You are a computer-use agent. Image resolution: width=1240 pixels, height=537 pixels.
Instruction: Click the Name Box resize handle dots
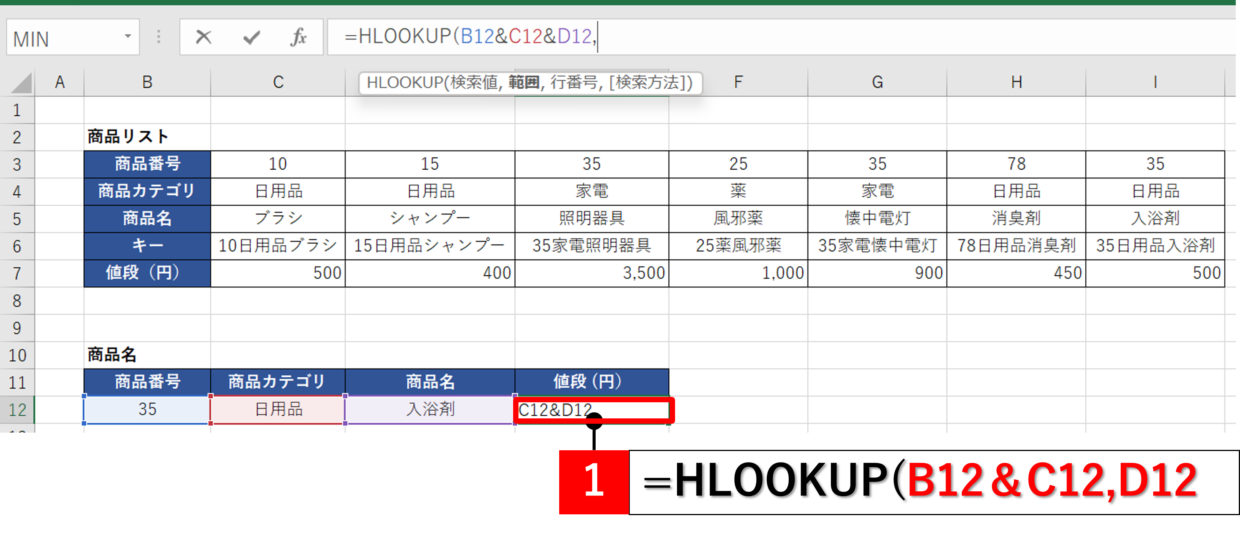(x=158, y=38)
